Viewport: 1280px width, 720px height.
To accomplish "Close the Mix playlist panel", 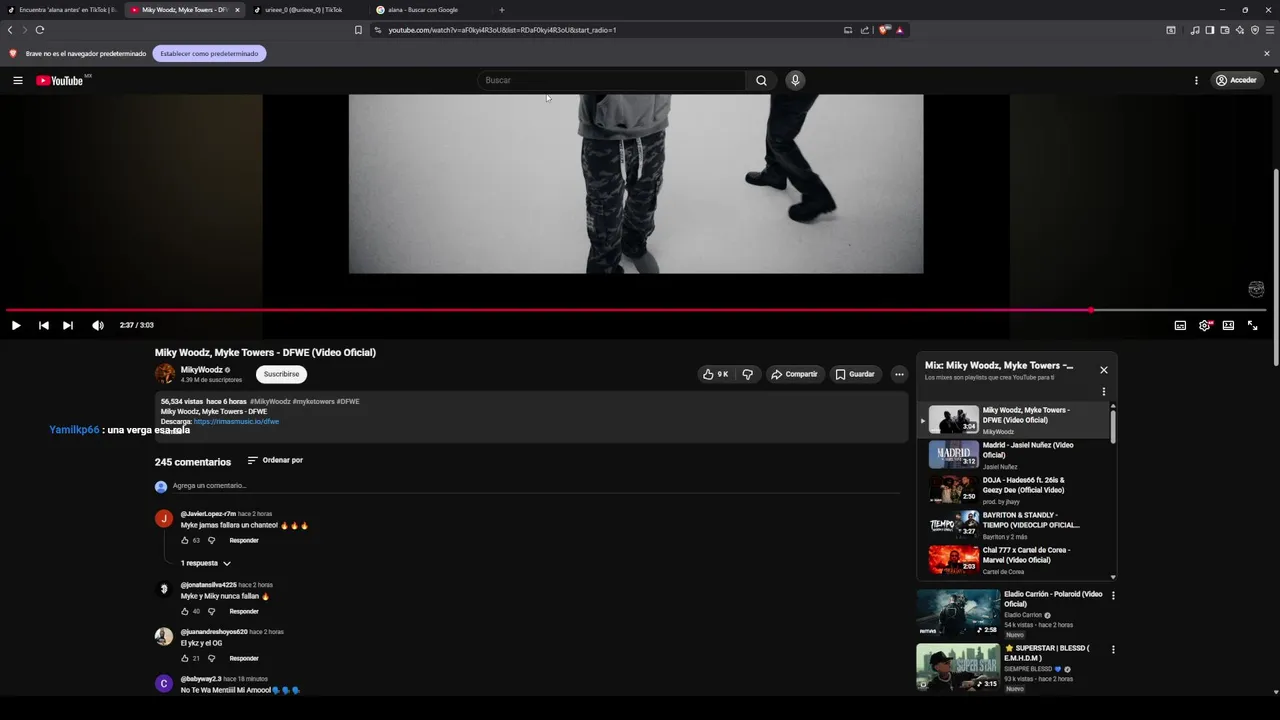I will (1104, 370).
